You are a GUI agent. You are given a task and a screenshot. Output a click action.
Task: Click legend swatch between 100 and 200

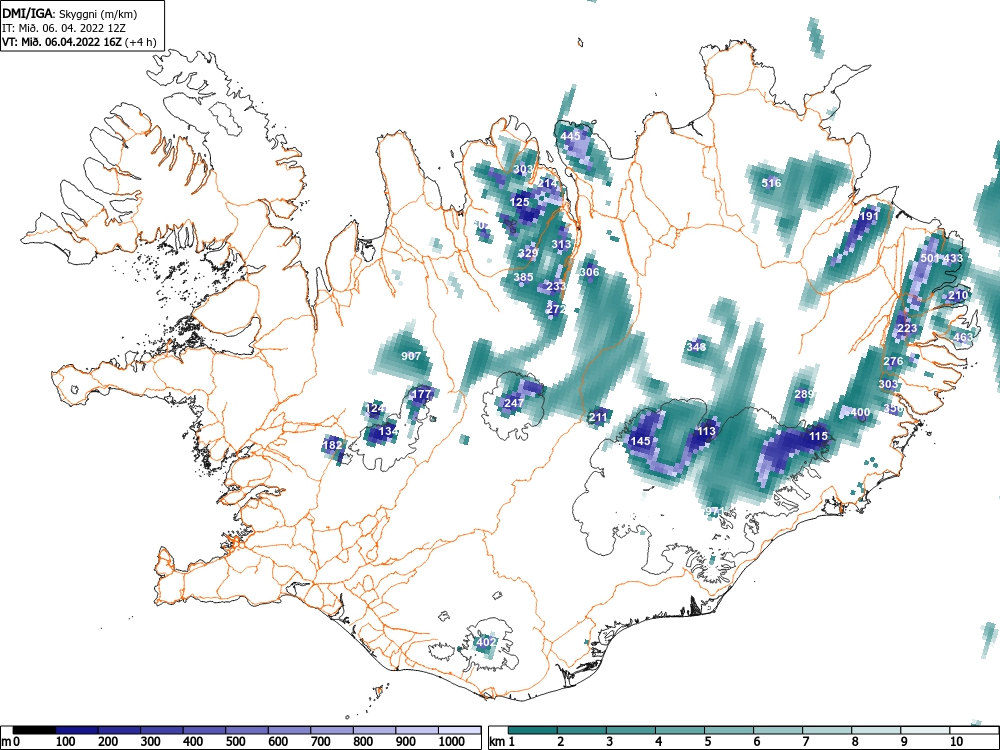tap(77, 730)
